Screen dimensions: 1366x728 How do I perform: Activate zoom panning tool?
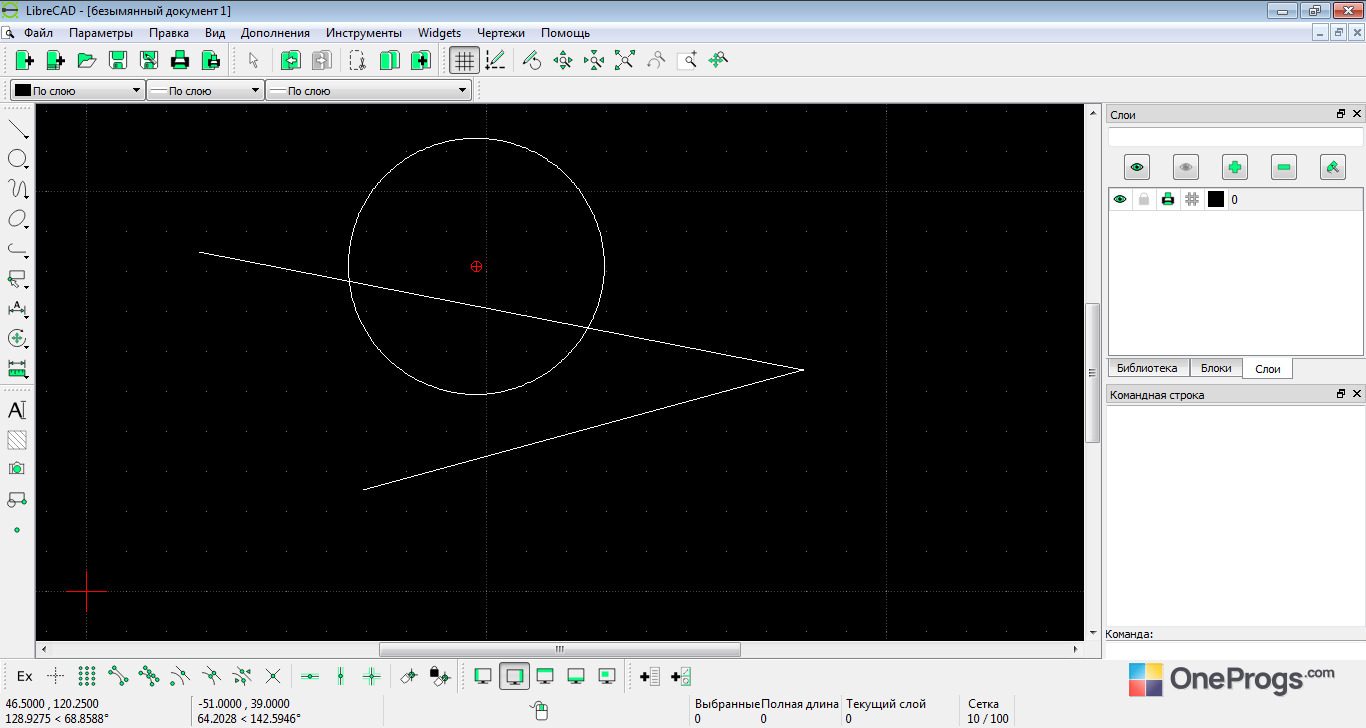tap(718, 60)
